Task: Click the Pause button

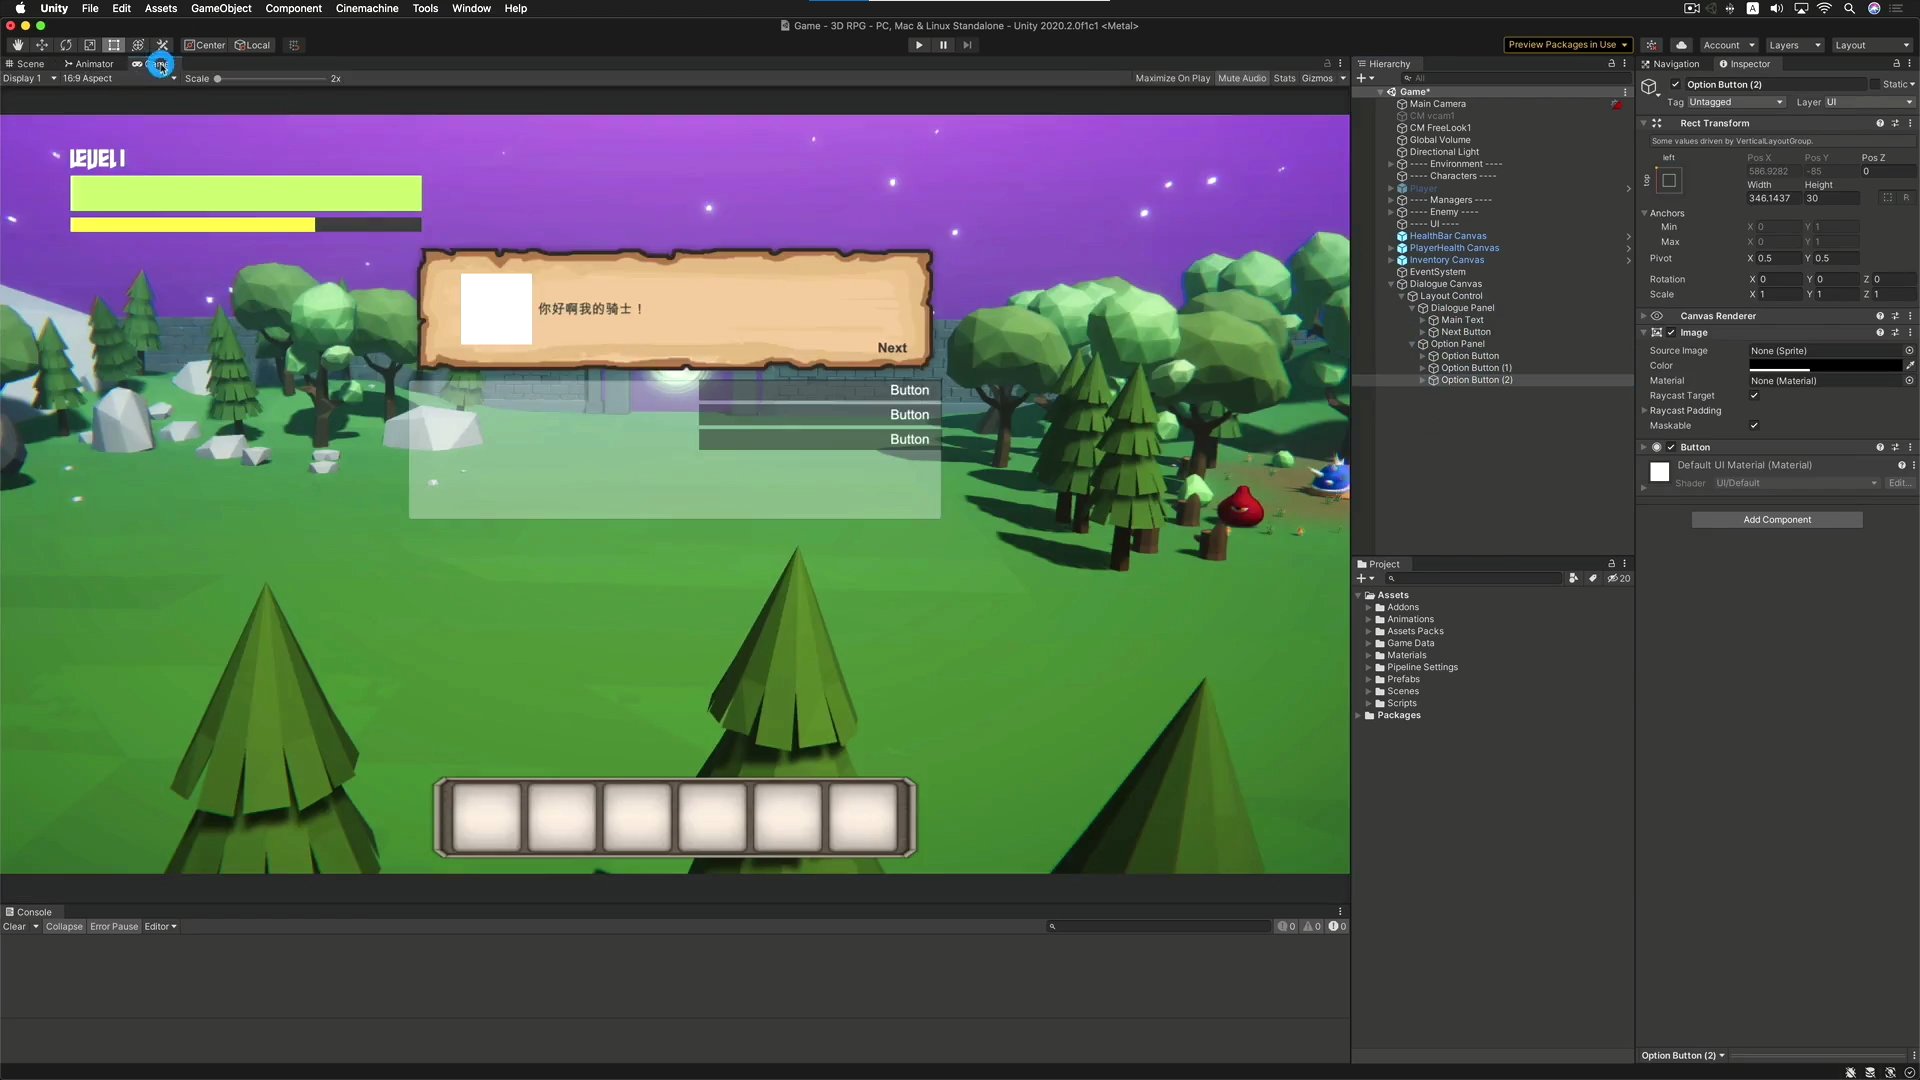Action: tap(943, 45)
